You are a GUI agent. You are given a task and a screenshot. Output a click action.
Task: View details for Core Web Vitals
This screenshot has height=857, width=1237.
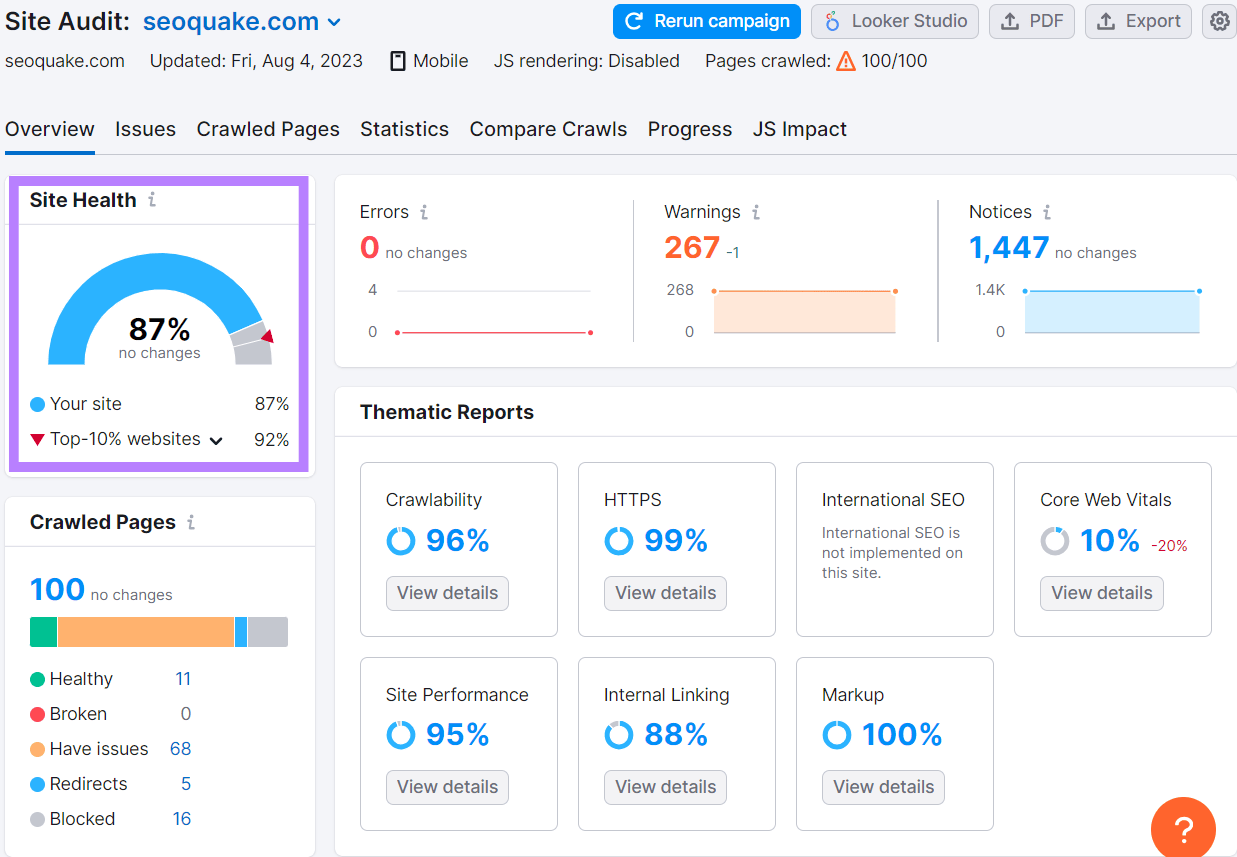click(x=1102, y=593)
